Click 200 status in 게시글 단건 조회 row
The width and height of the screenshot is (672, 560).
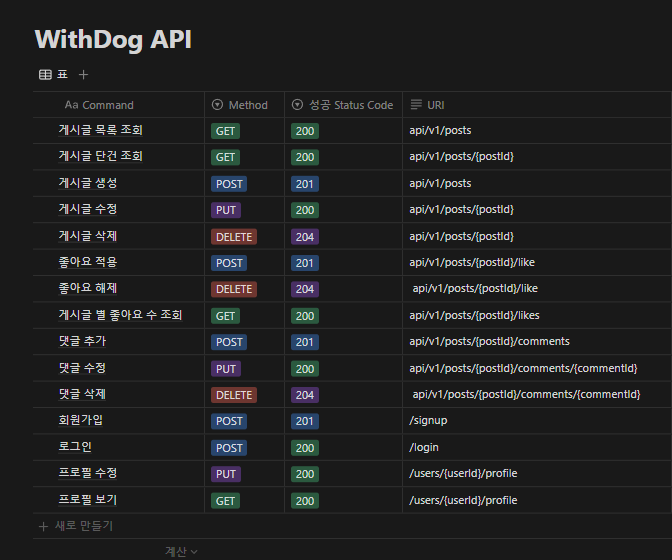pos(305,157)
